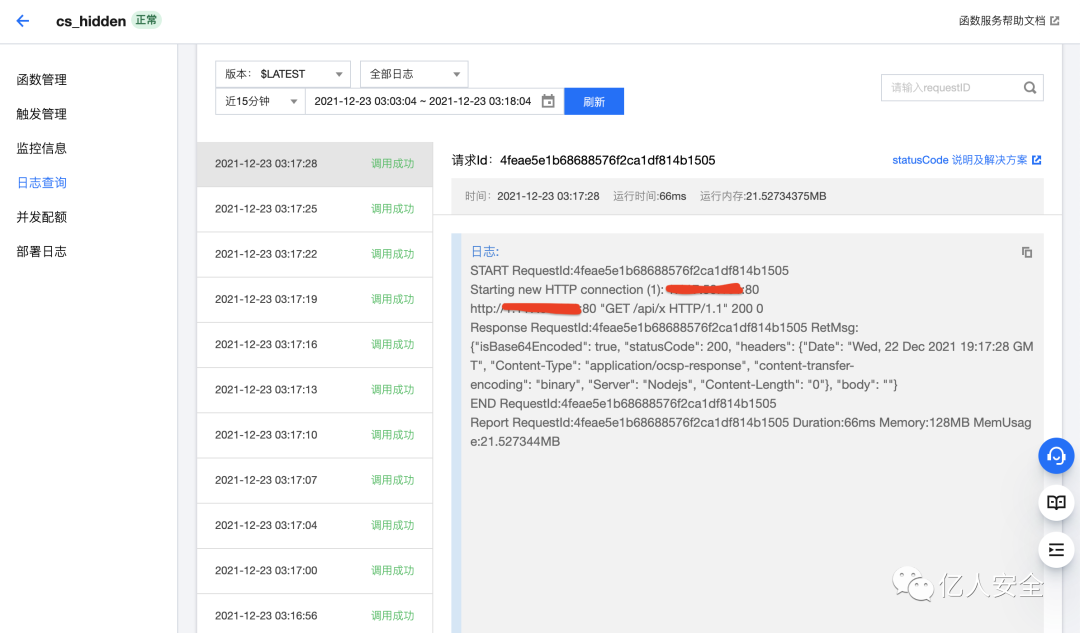Select log entry 2021-12-23 03:17:16
Image resolution: width=1080 pixels, height=633 pixels.
[315, 344]
